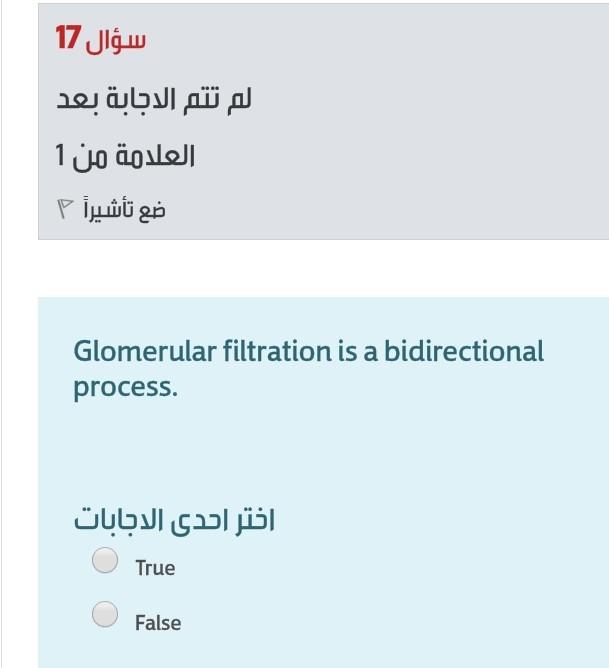The height and width of the screenshot is (668, 609).
Task: Click the سؤال heading text
Action: tap(115, 42)
